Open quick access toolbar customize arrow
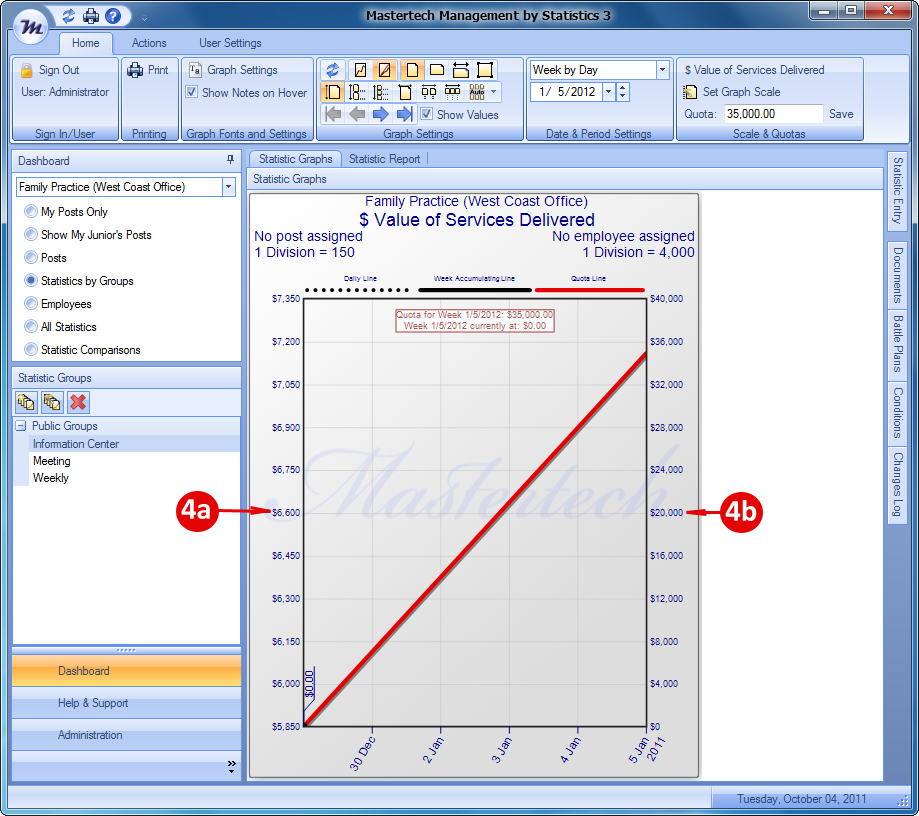Viewport: 919px width, 816px height. (x=144, y=18)
